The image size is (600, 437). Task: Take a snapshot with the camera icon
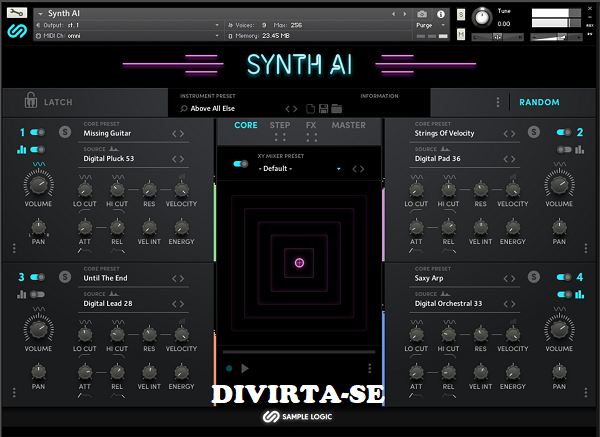pyautogui.click(x=422, y=14)
